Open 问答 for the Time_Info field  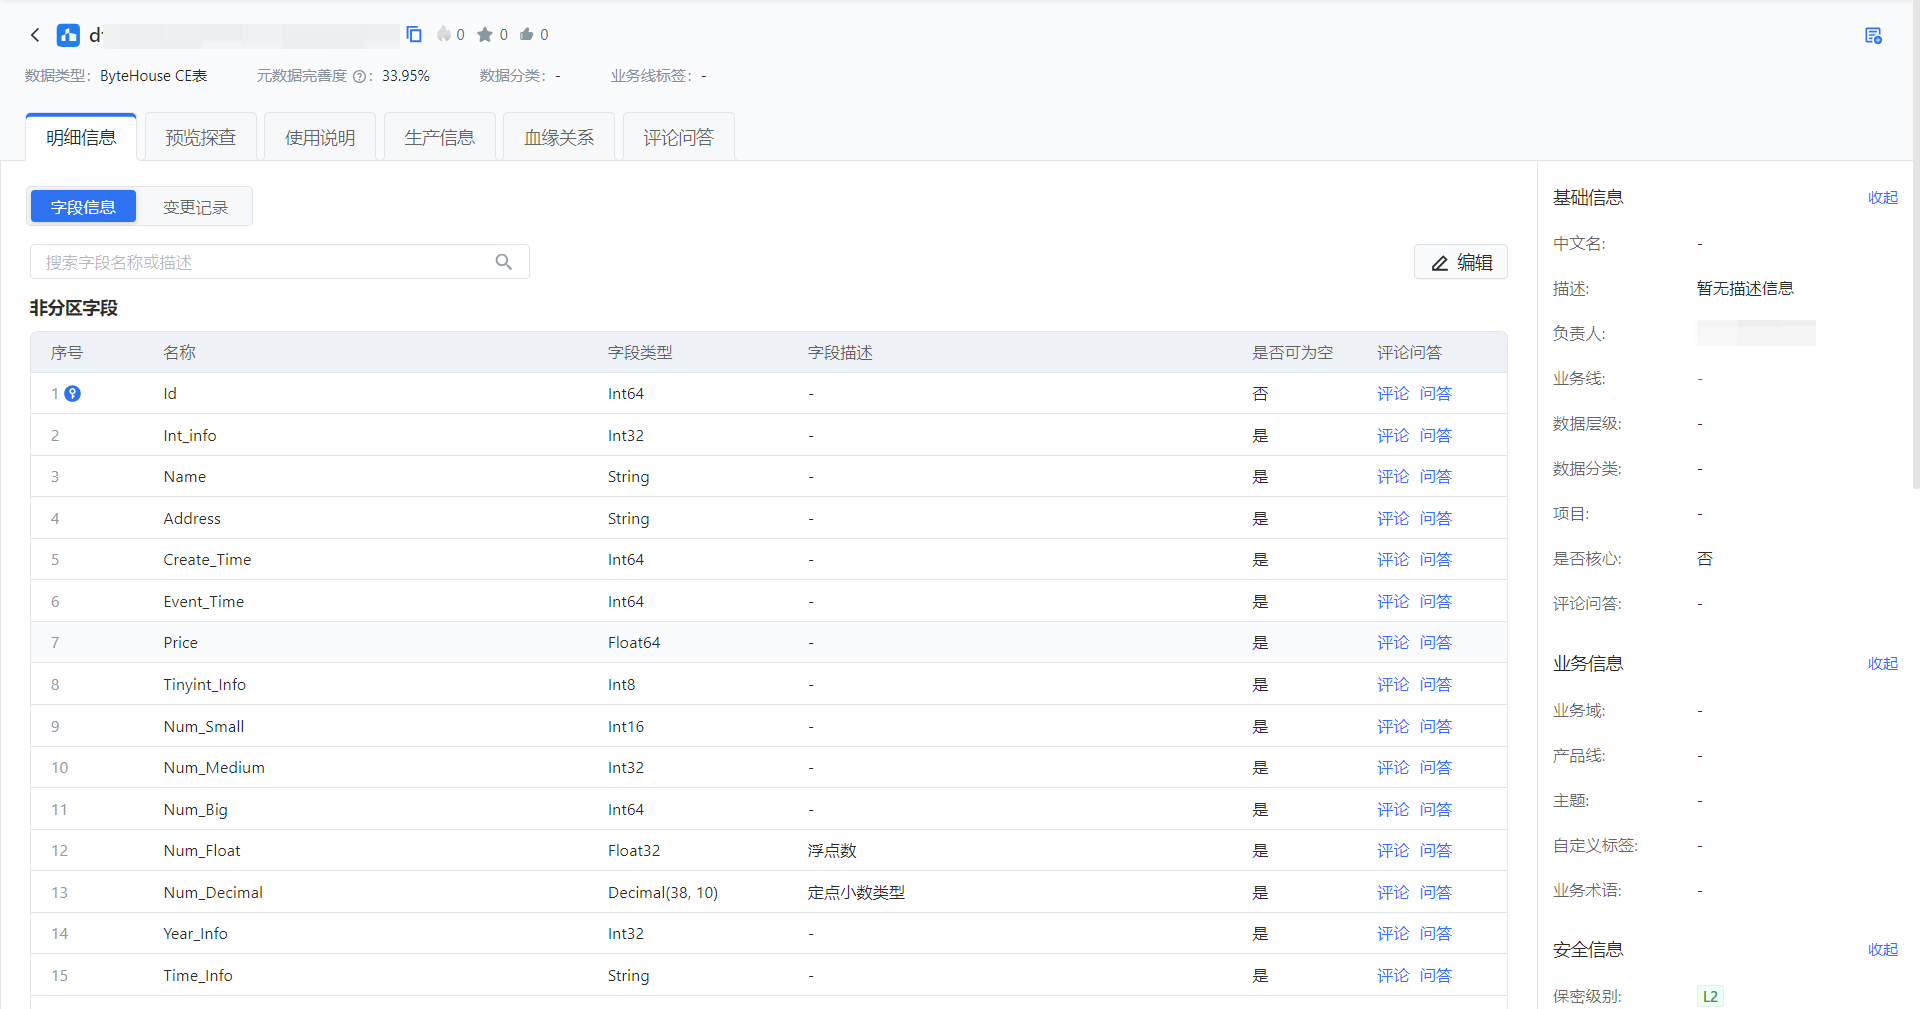[x=1436, y=976]
